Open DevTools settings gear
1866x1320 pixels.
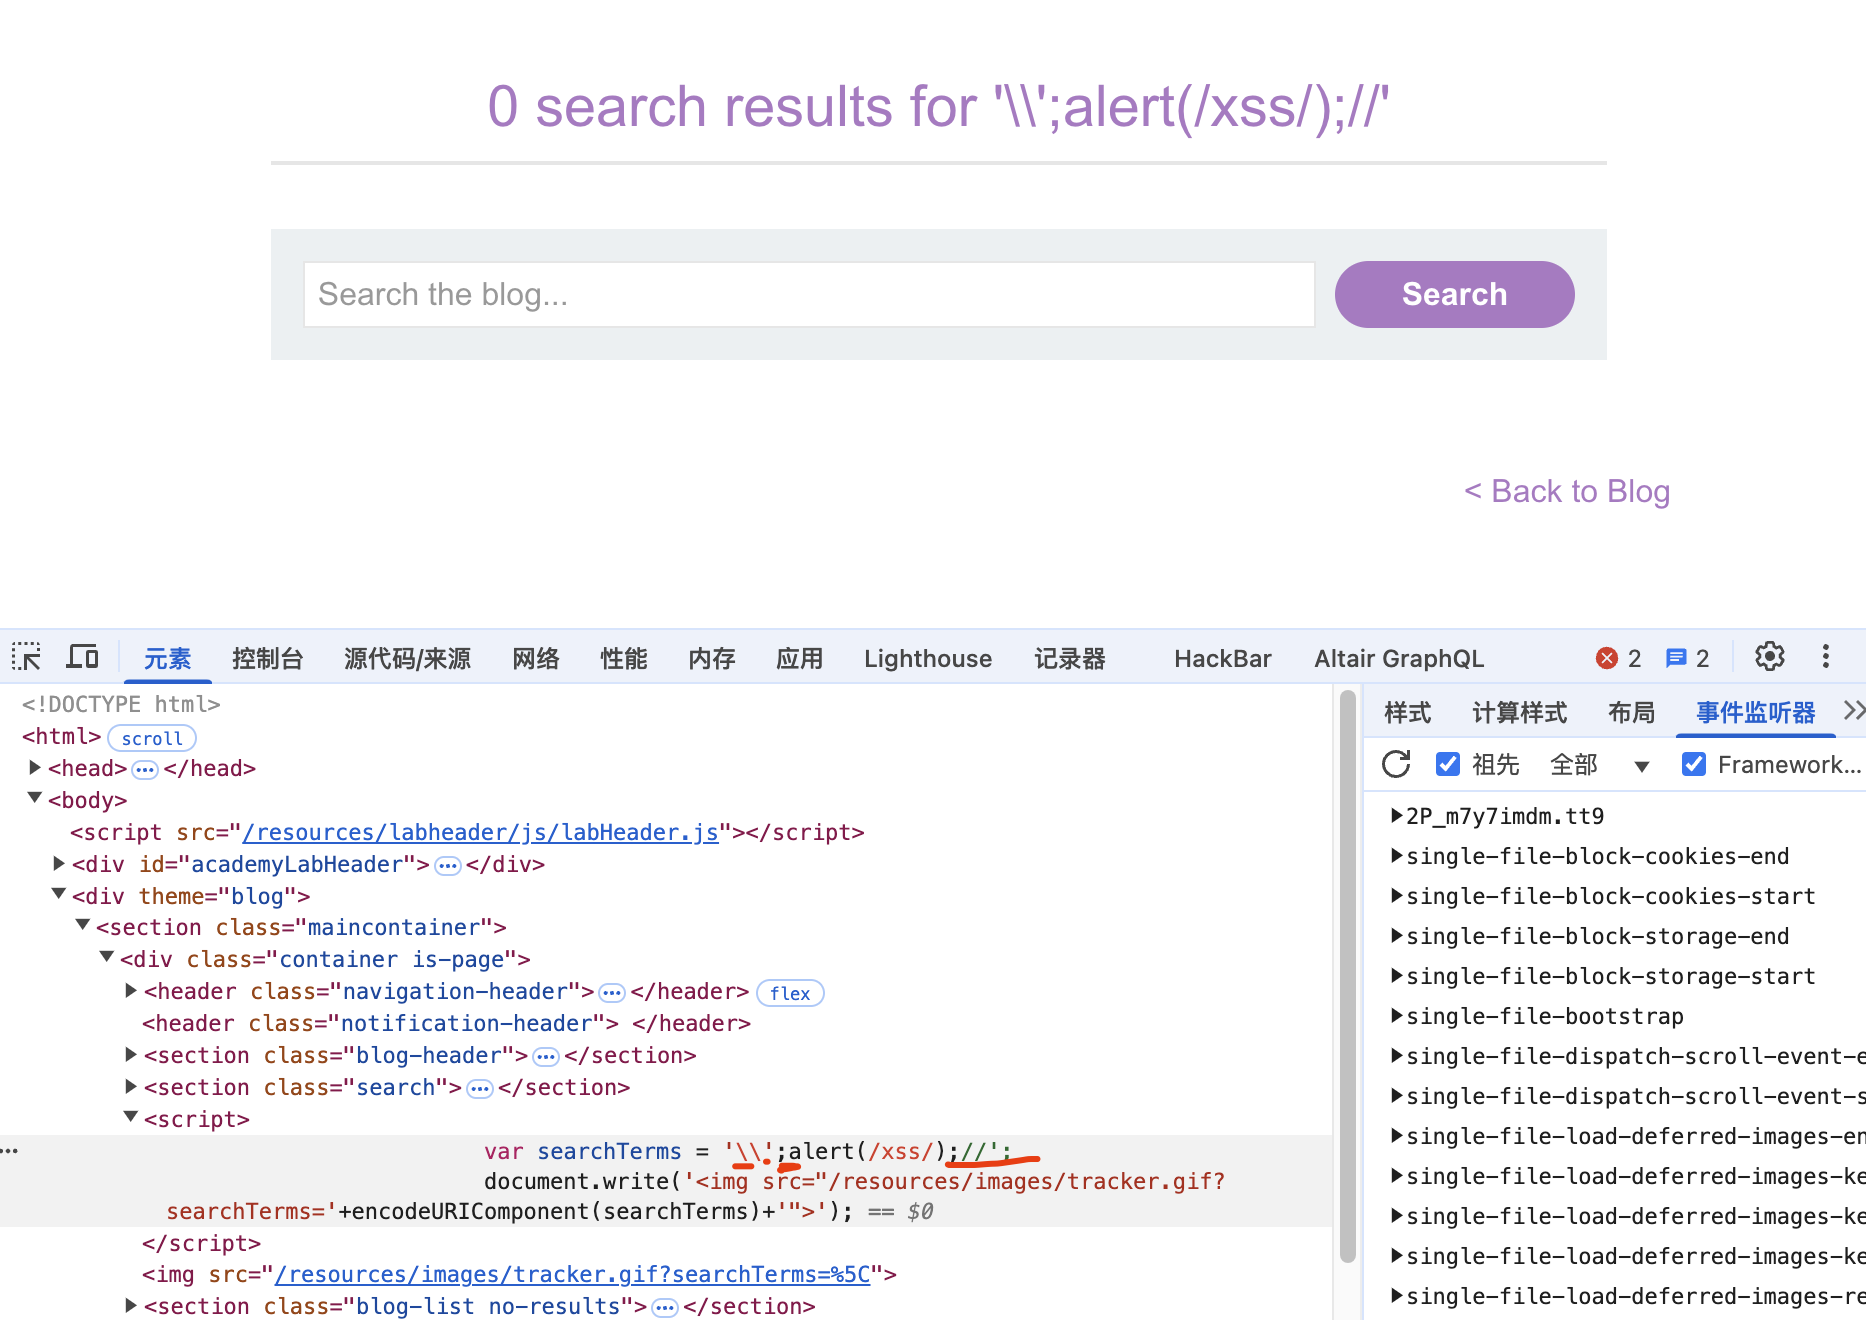coord(1769,657)
